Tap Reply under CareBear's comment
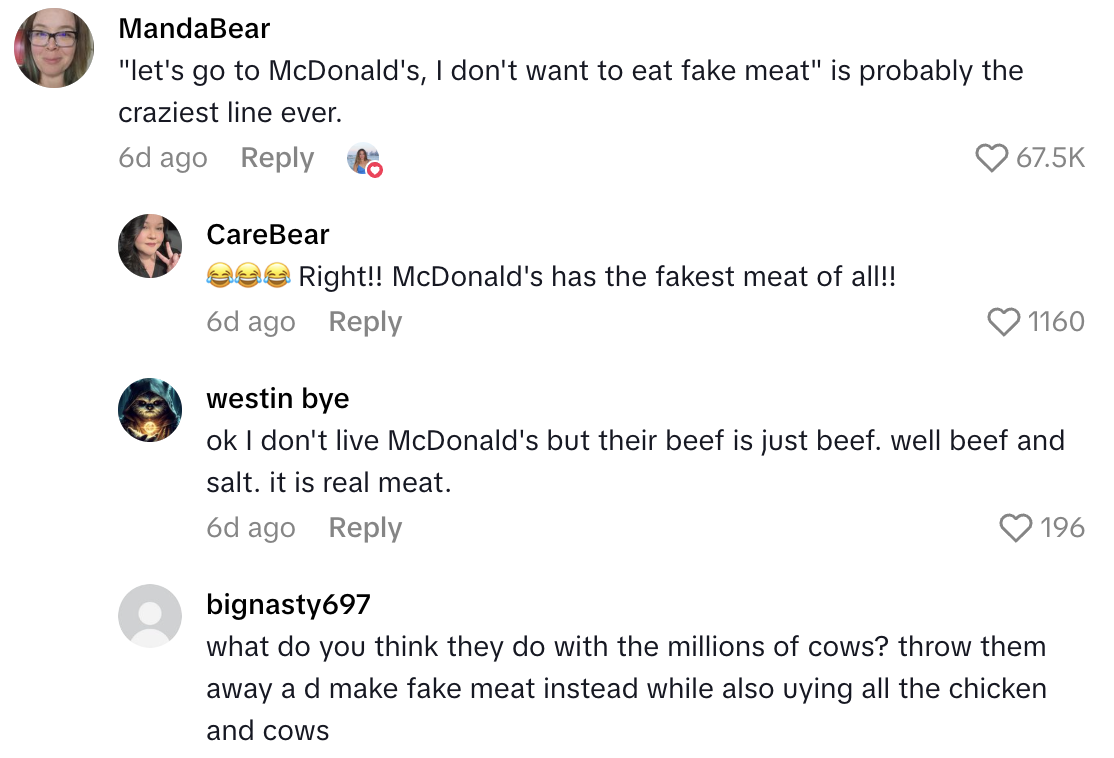1114x758 pixels. click(x=364, y=321)
